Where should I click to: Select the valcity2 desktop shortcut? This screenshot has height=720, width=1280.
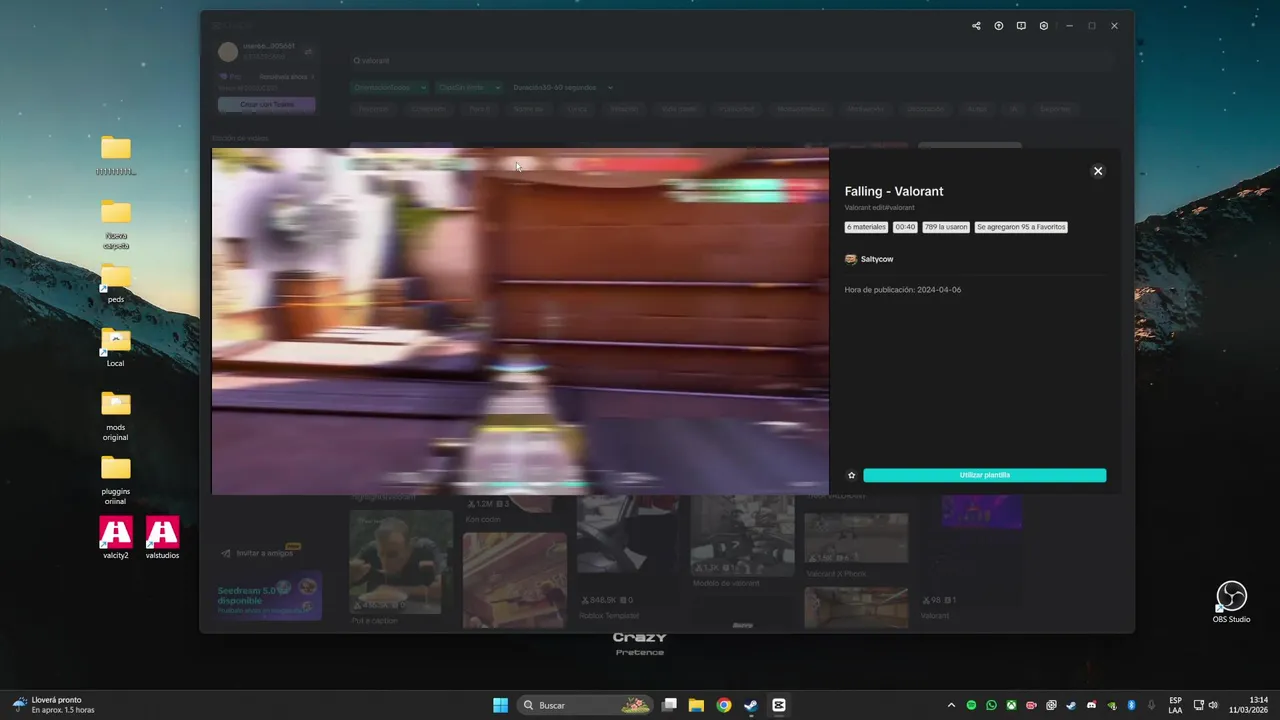click(x=116, y=538)
